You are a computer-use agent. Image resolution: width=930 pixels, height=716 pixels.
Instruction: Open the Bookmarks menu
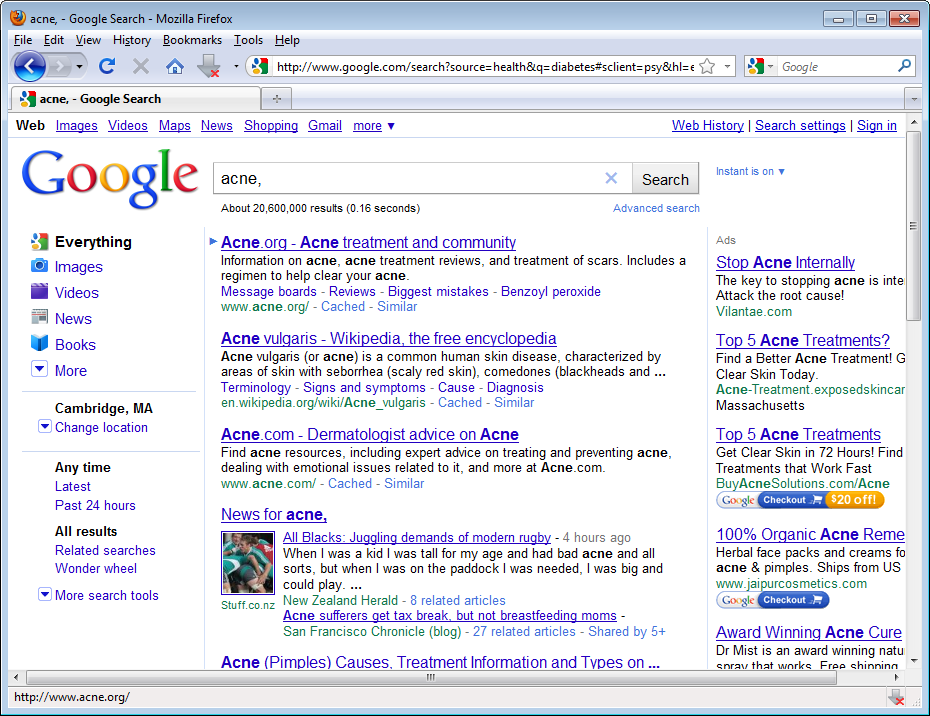tap(192, 40)
